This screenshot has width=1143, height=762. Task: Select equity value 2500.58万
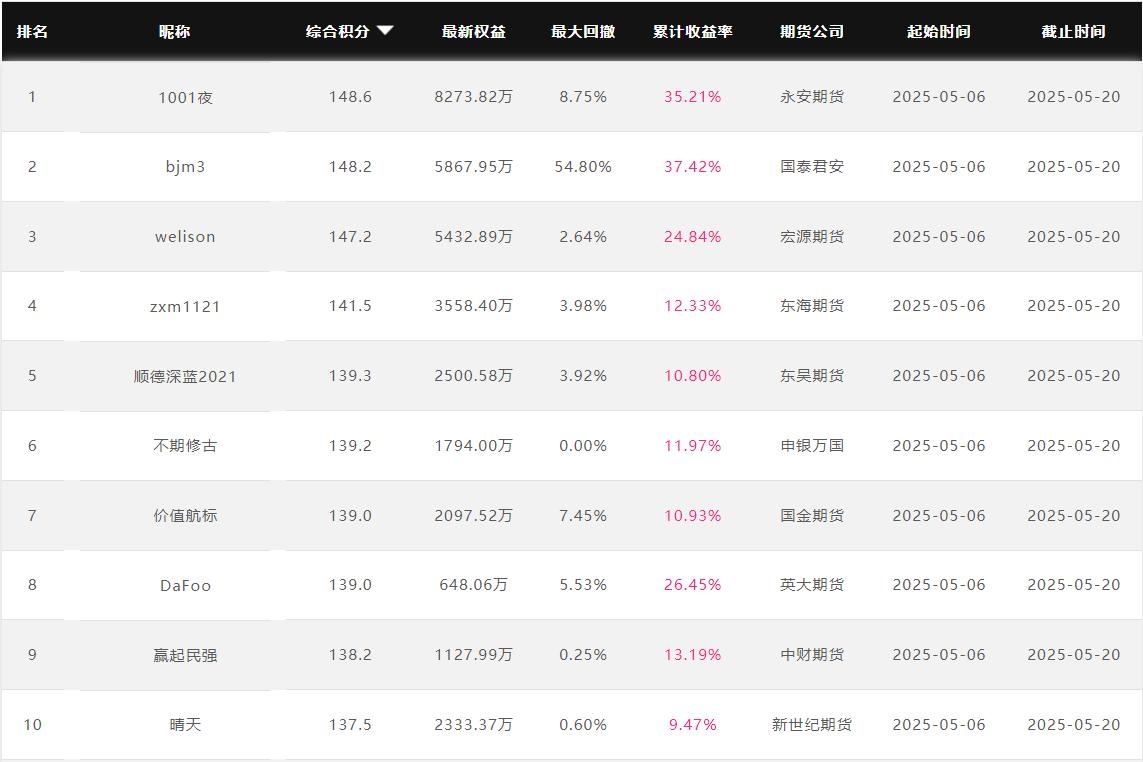pos(474,376)
